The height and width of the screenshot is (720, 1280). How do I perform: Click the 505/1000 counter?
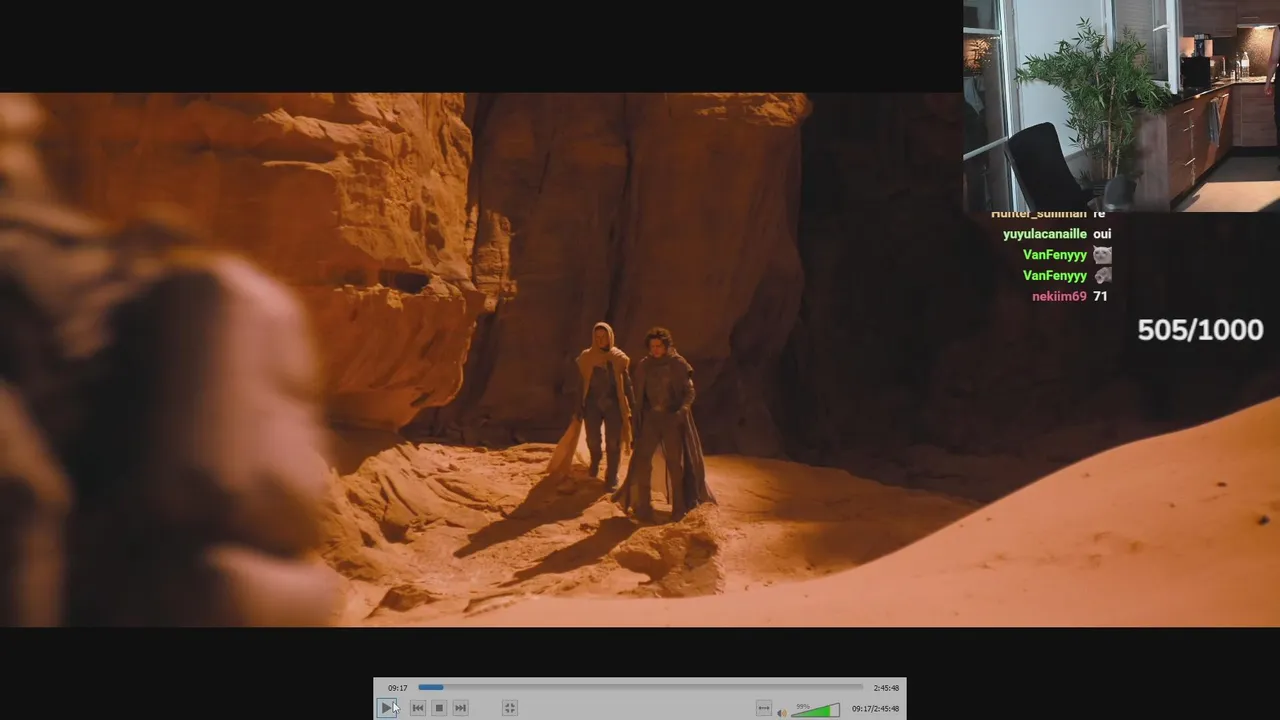tap(1200, 330)
